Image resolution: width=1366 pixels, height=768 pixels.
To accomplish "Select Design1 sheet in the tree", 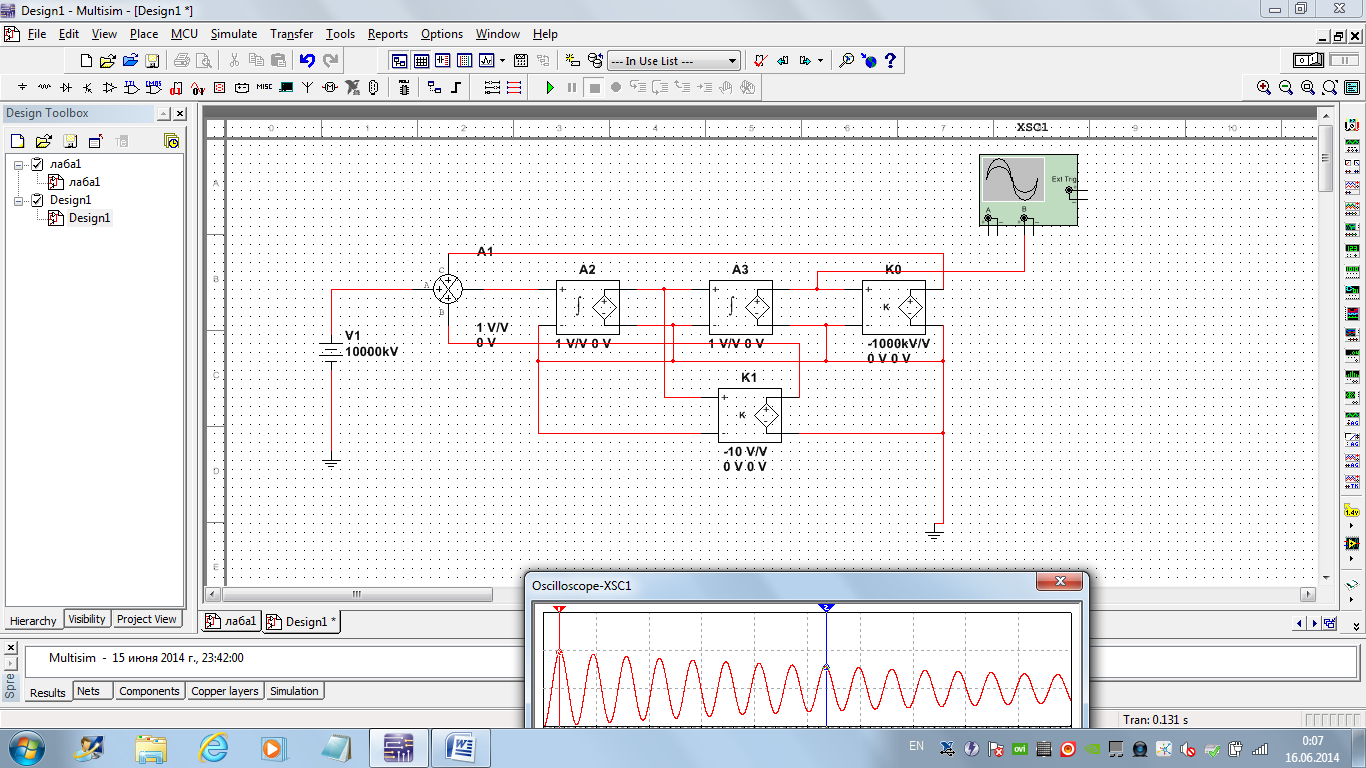I will tap(89, 218).
